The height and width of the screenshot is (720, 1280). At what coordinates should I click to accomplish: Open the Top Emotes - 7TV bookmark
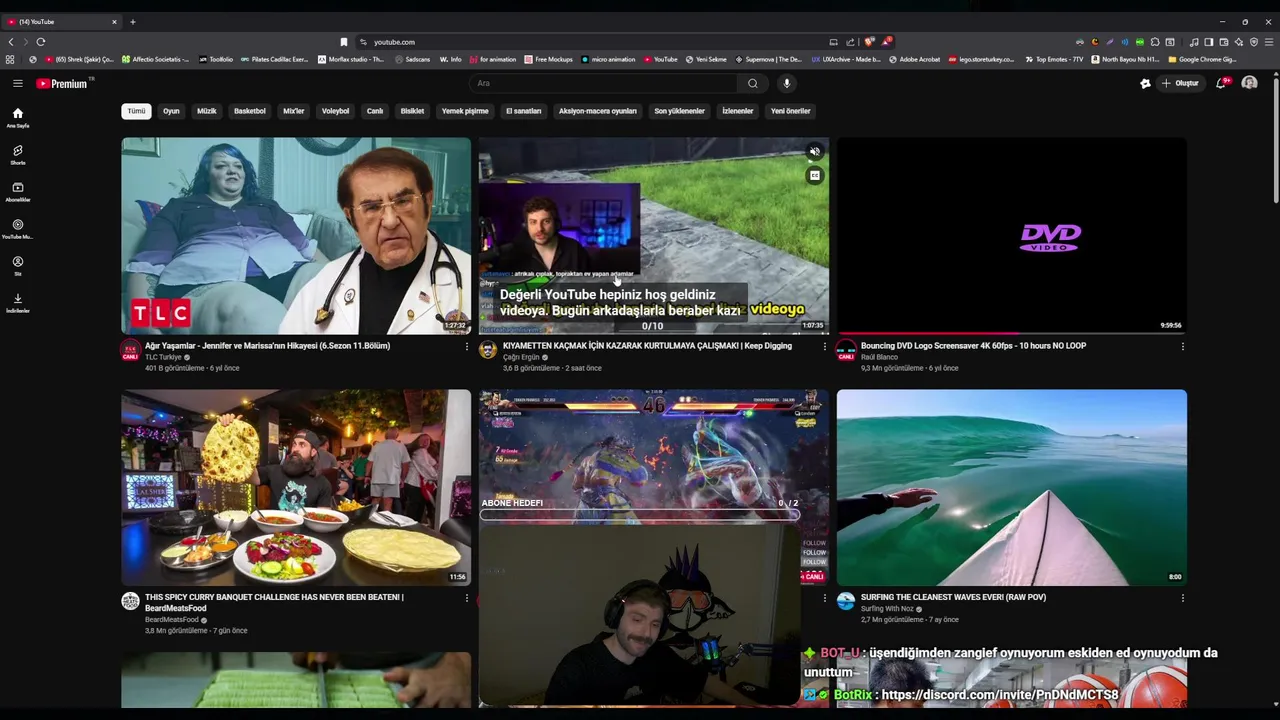pos(1054,59)
